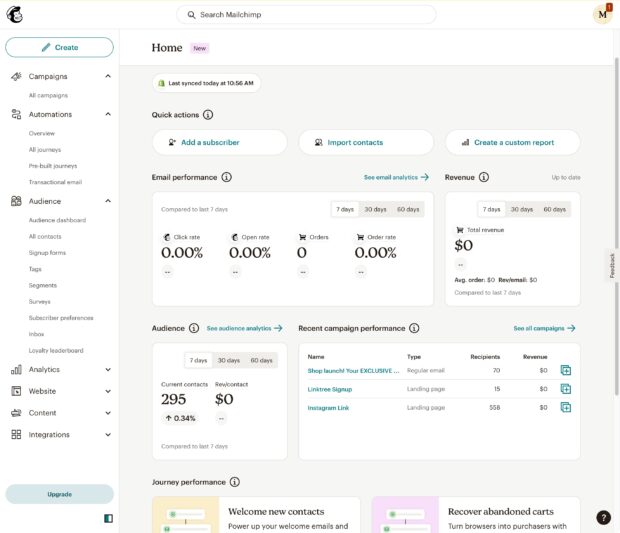Select 7 days in Revenue card
Image resolution: width=620 pixels, height=533 pixels.
(491, 209)
